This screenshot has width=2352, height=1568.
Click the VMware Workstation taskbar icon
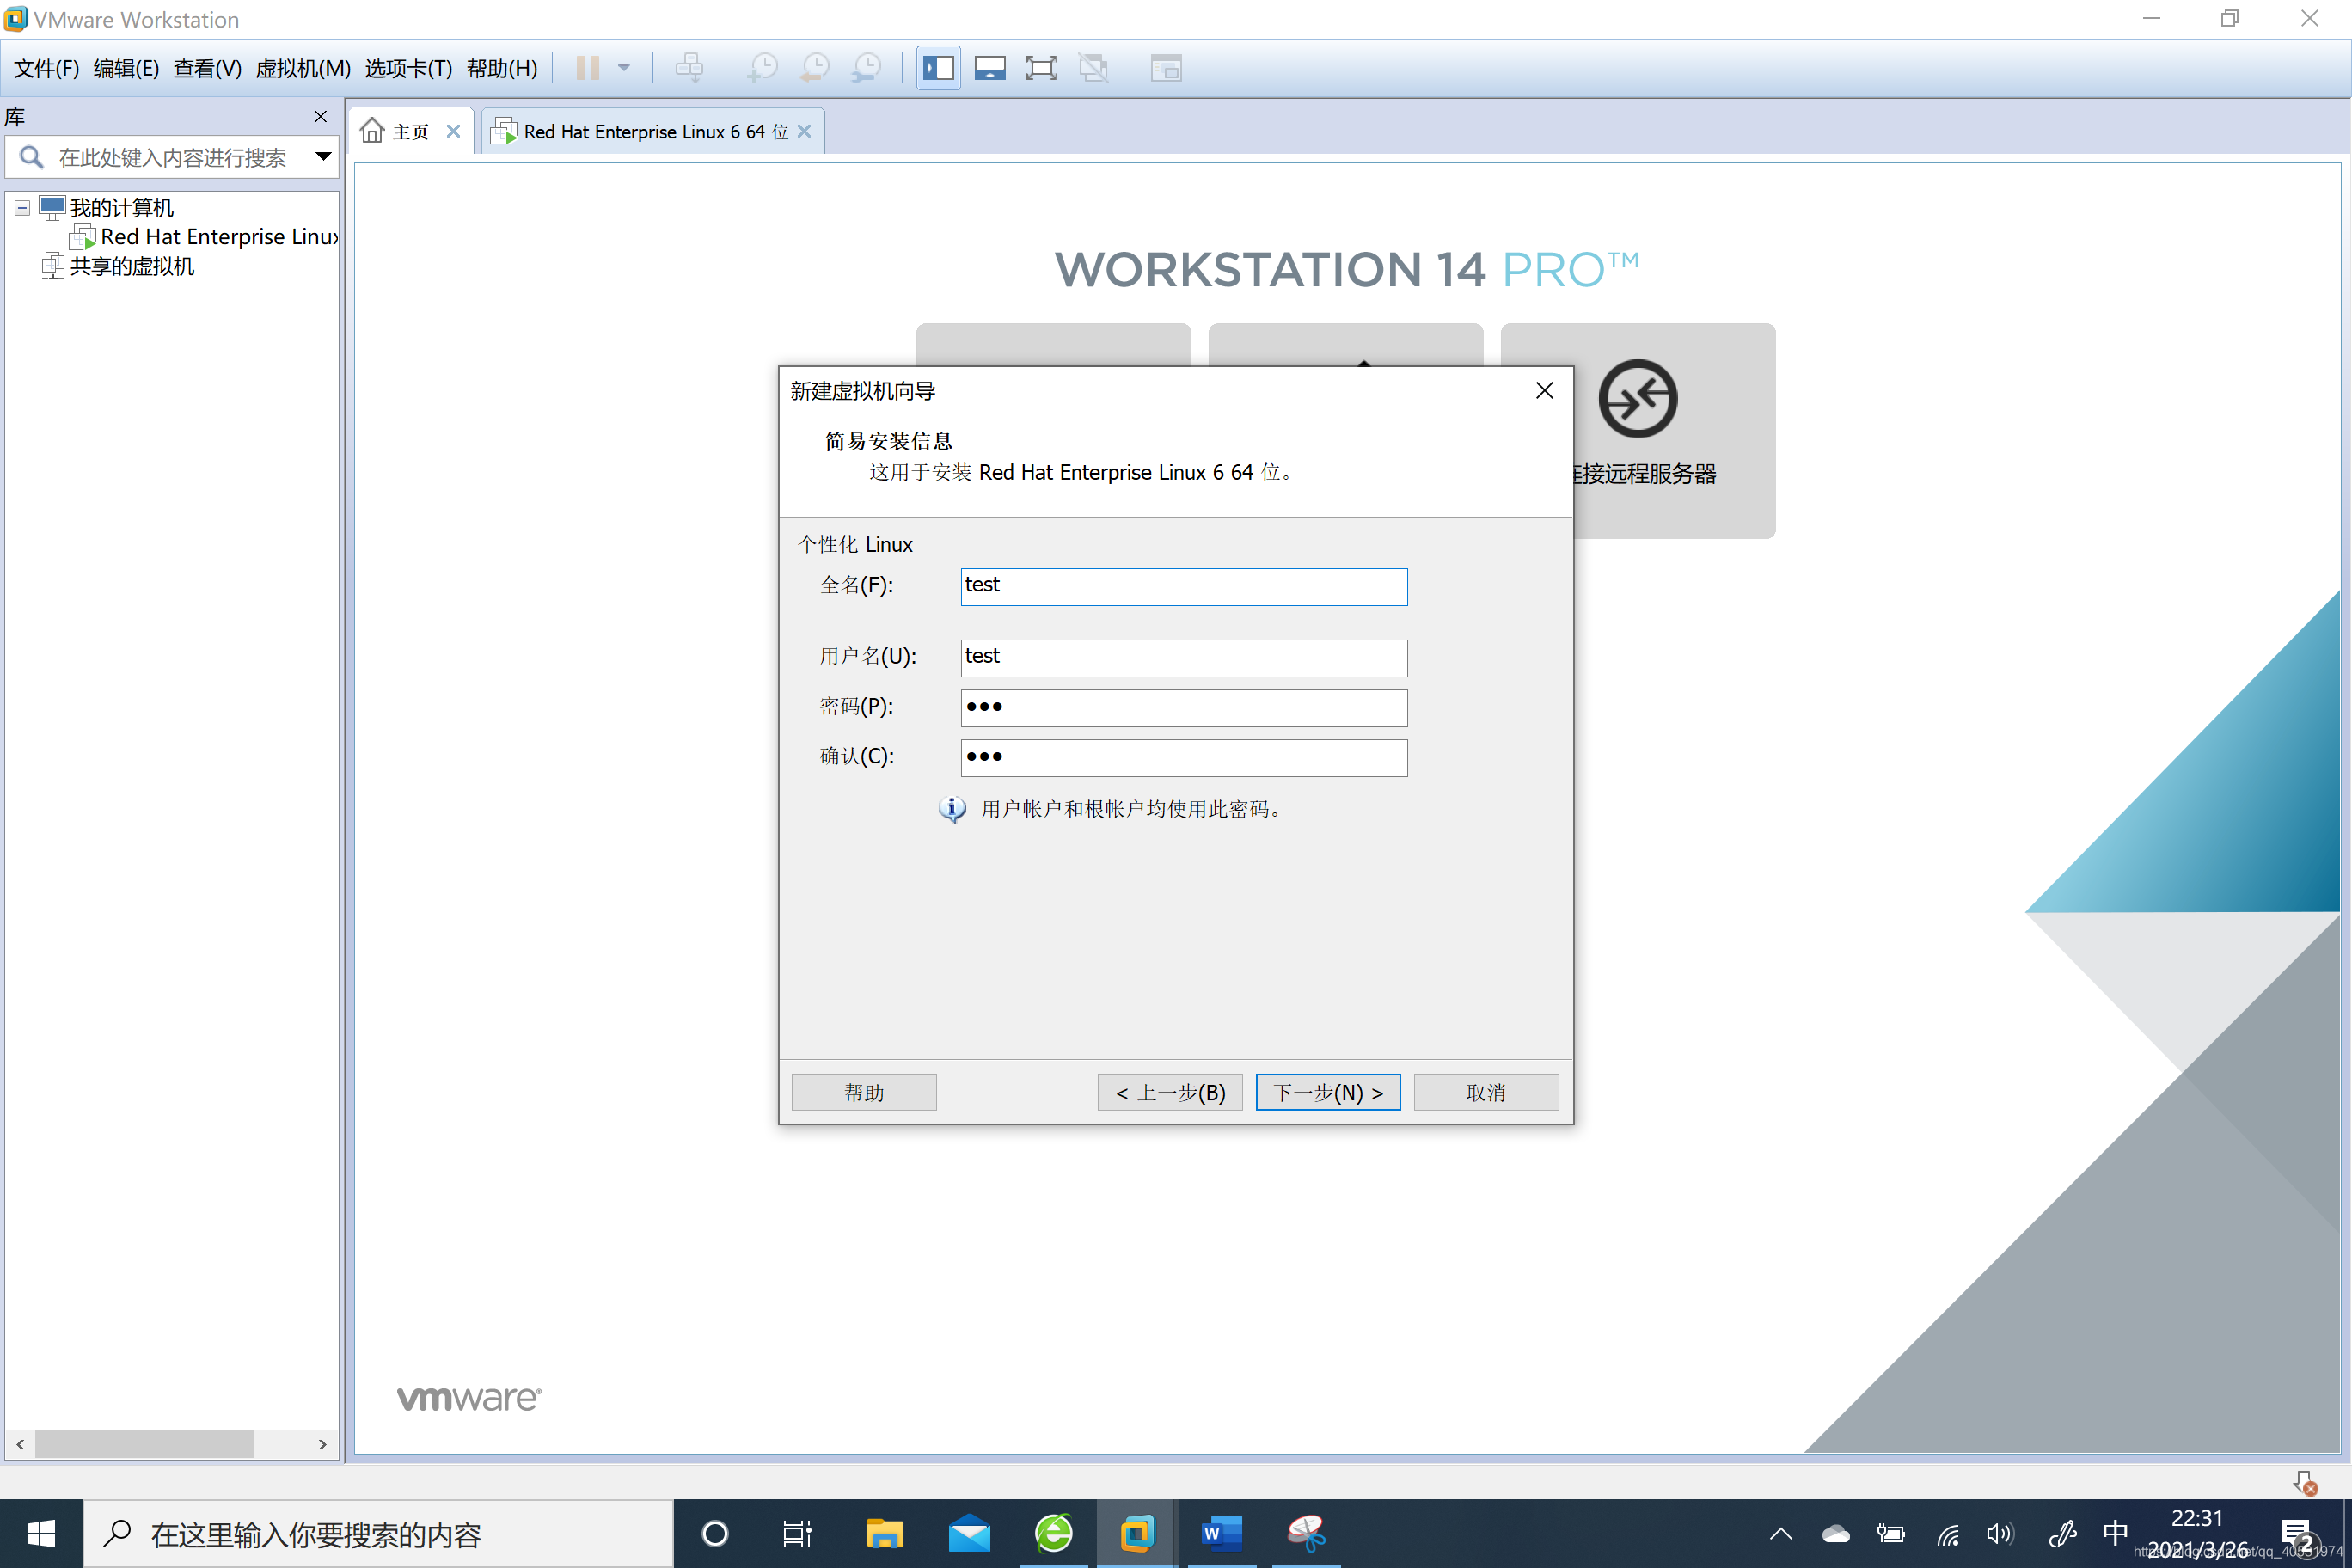1137,1534
